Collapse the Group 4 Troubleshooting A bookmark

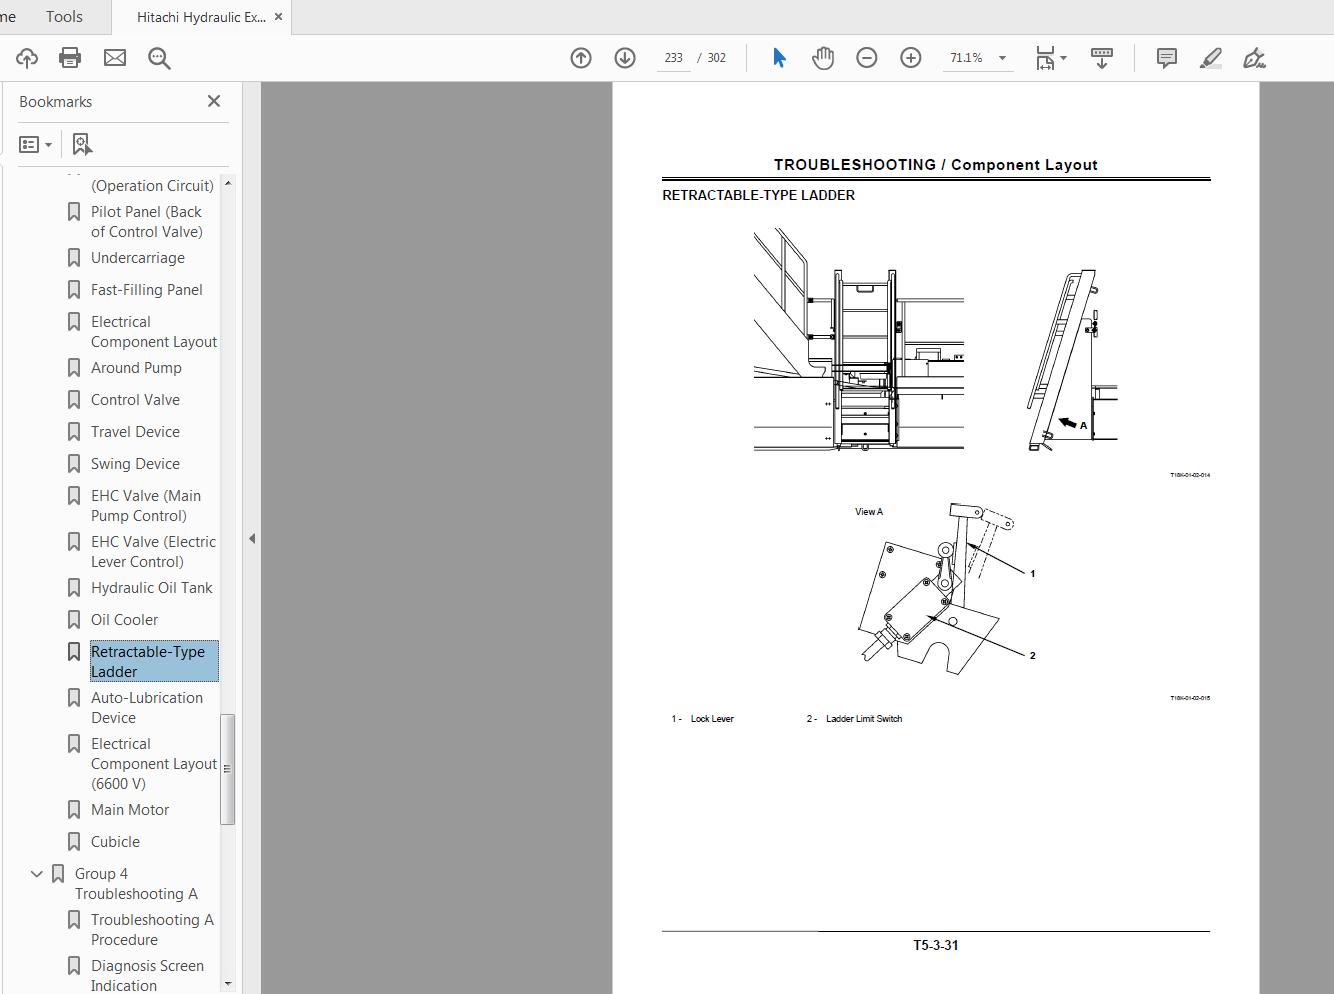click(x=36, y=872)
